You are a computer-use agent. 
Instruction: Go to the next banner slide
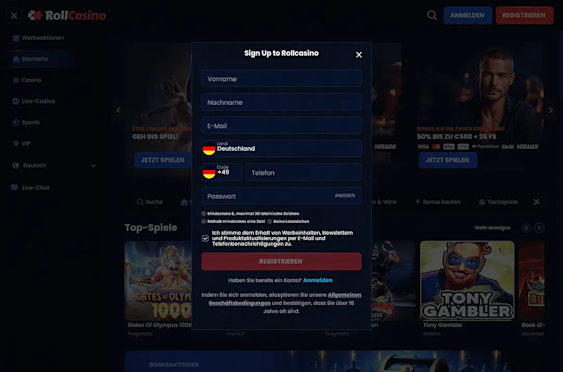(x=551, y=110)
